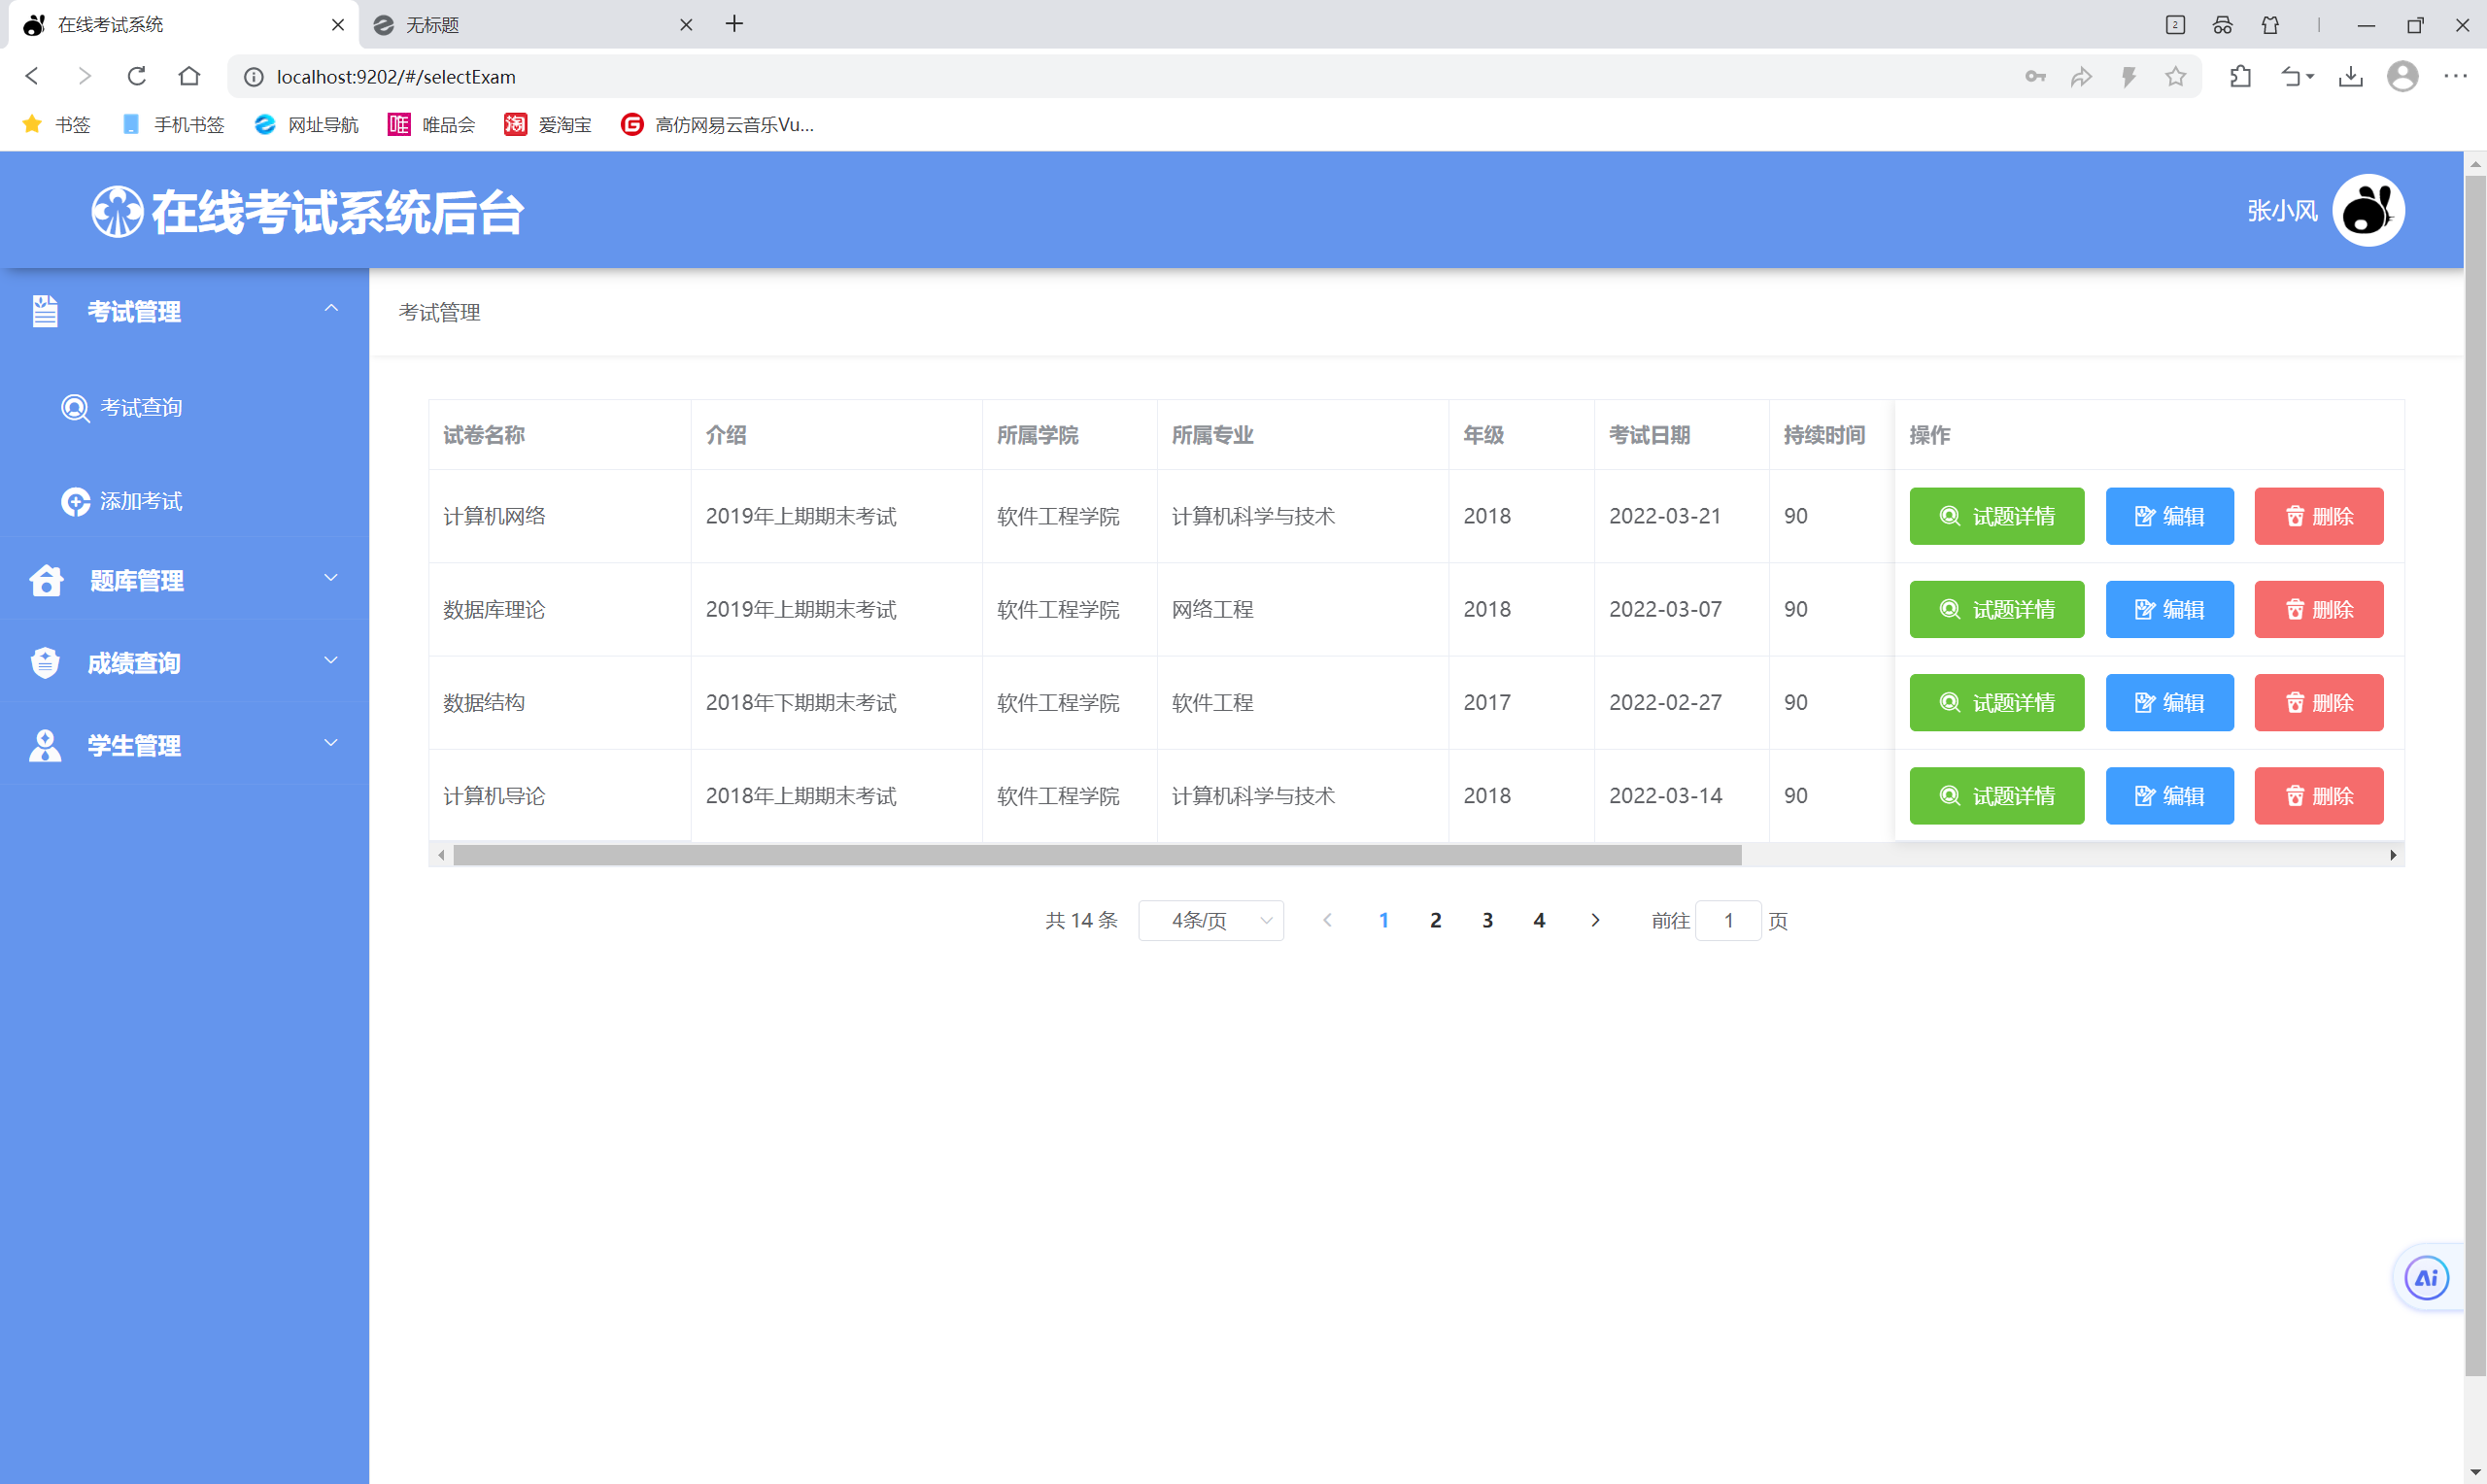Open the browser extensions puzzle icon
Viewport: 2487px width, 1484px height.
pyautogui.click(x=2240, y=77)
